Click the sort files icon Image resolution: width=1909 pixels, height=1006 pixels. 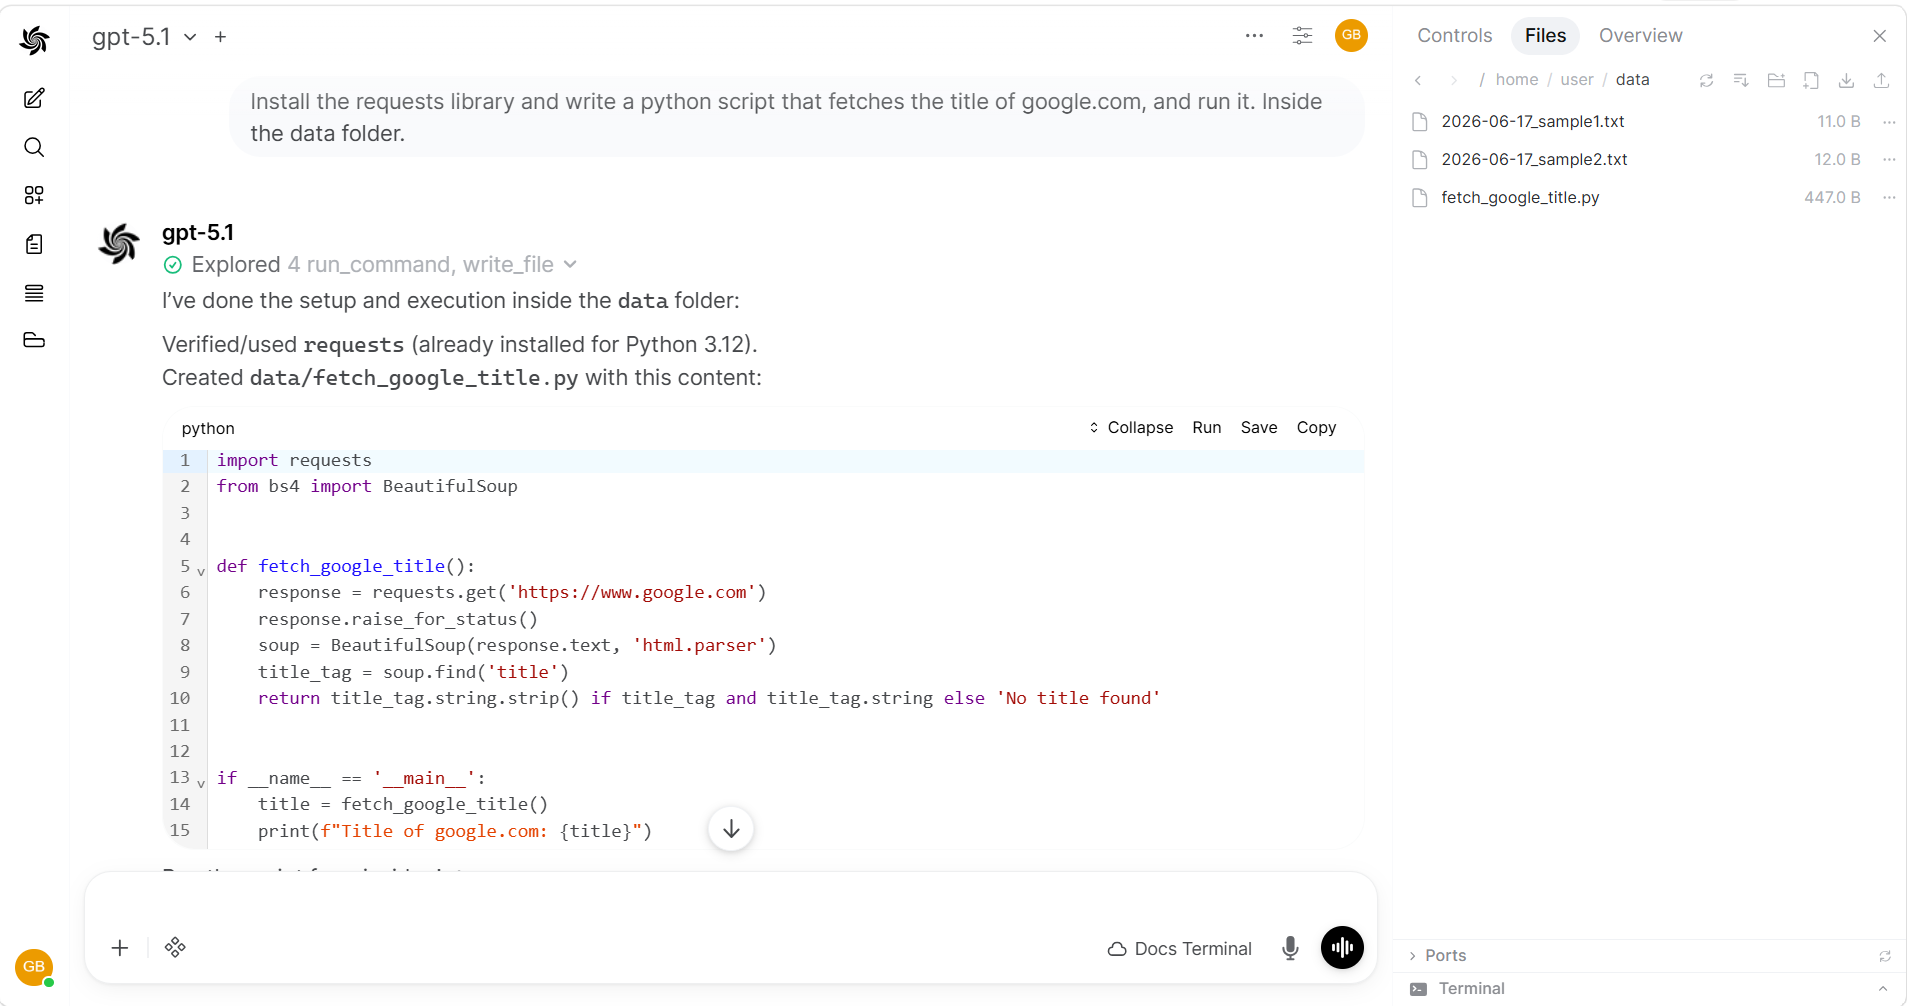1741,80
